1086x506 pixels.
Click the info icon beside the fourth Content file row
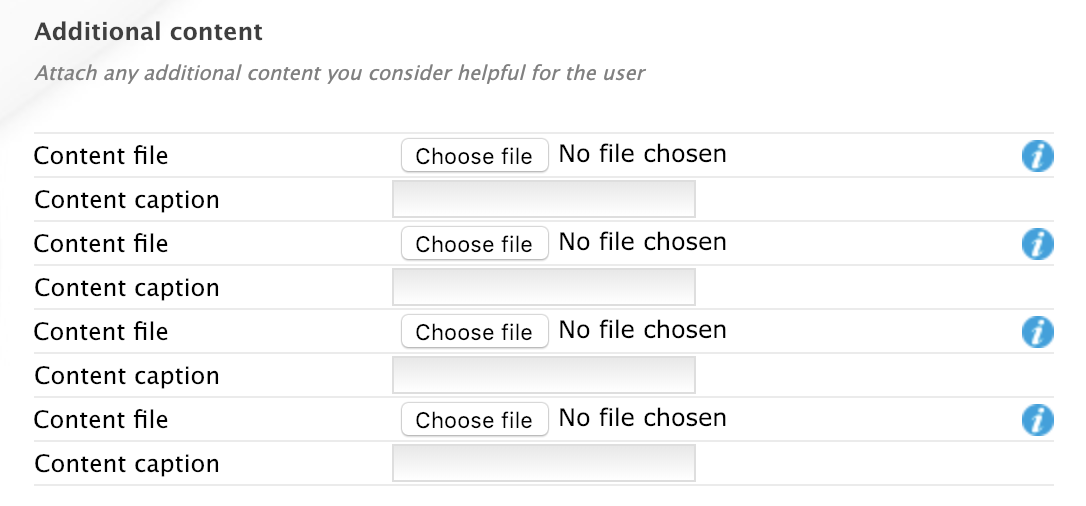(x=1037, y=420)
